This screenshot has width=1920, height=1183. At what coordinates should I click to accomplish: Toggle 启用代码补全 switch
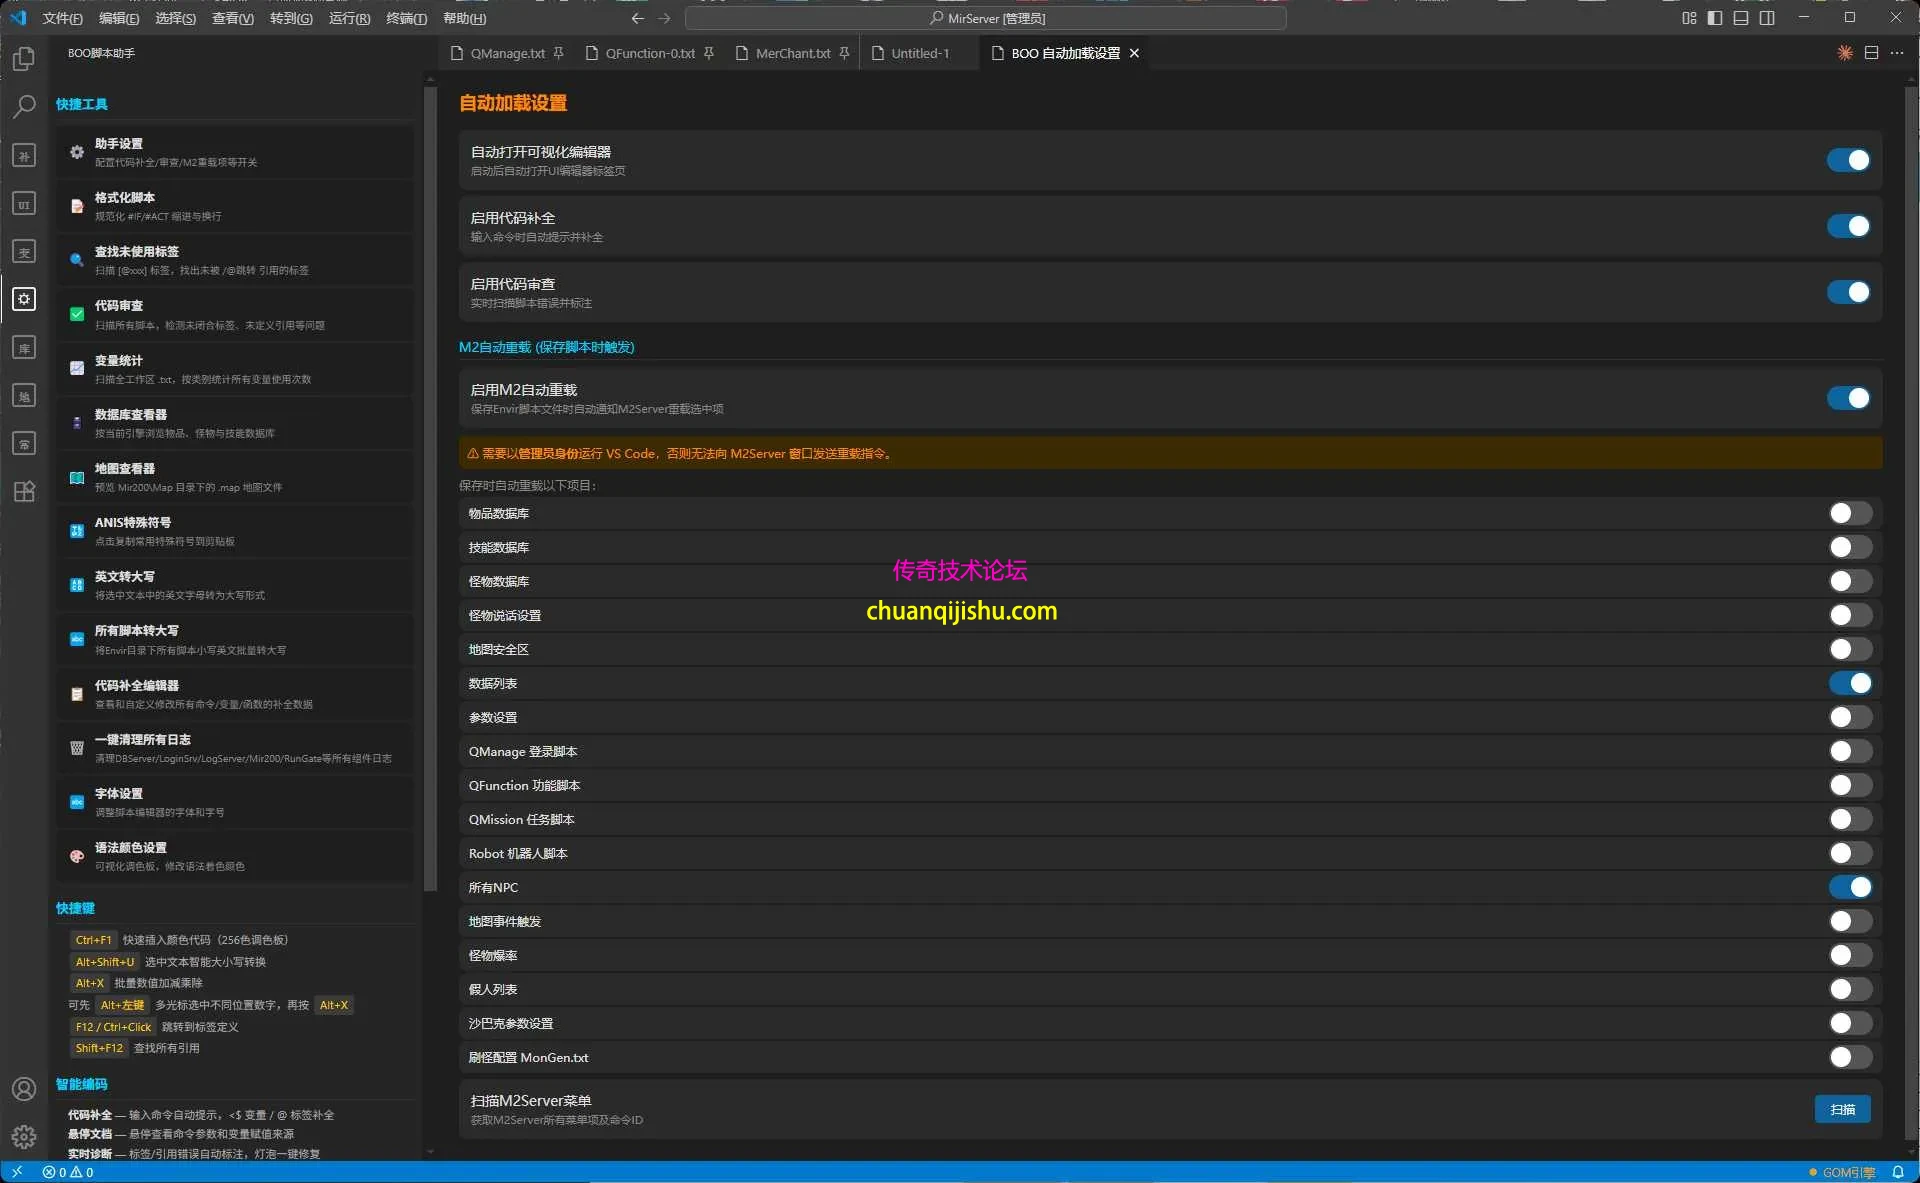tap(1848, 226)
